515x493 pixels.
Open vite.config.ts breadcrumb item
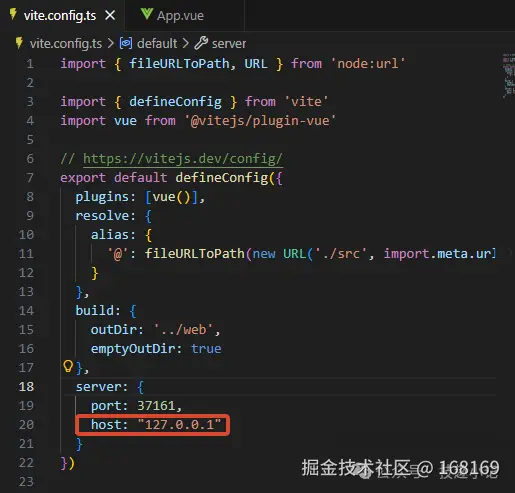(x=66, y=43)
